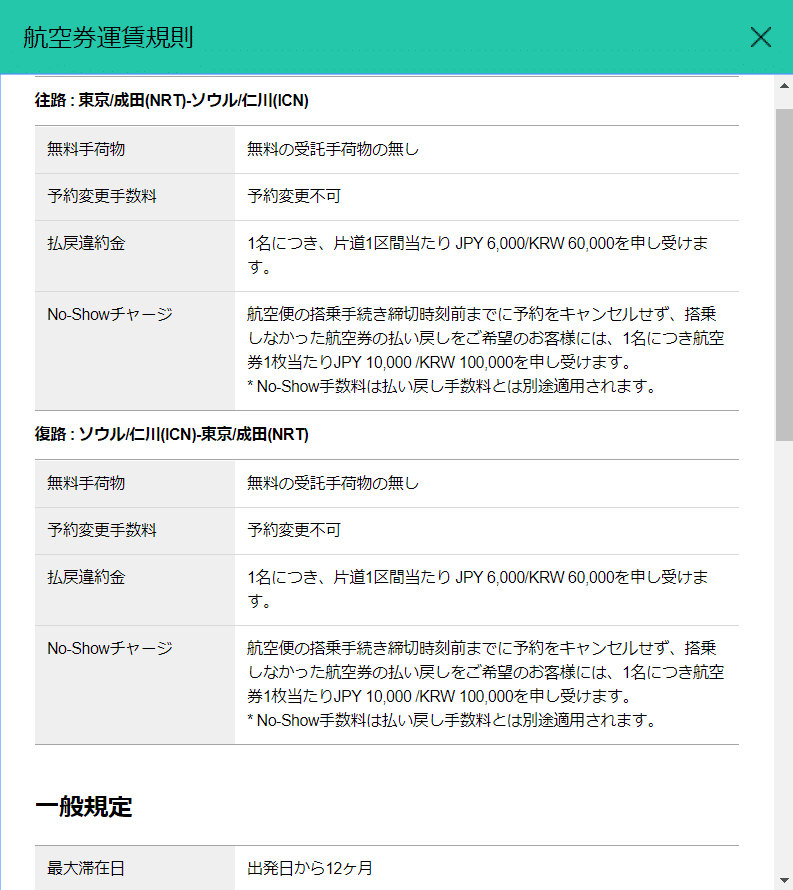This screenshot has height=890, width=793.
Task: Click 予約変更手数料 label in the 往路 table
Action: click(x=102, y=196)
